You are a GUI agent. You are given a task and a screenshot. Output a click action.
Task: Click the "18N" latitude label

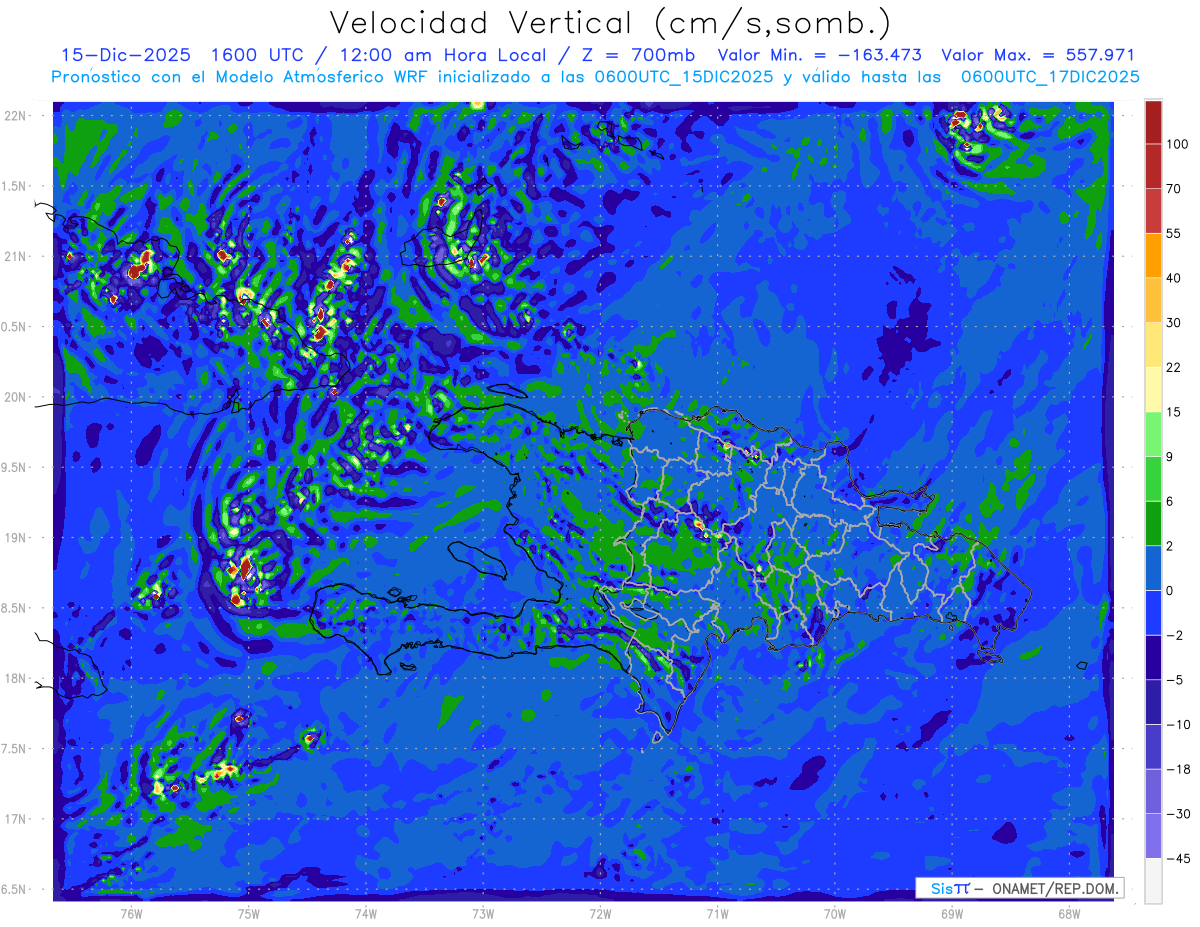click(x=16, y=678)
